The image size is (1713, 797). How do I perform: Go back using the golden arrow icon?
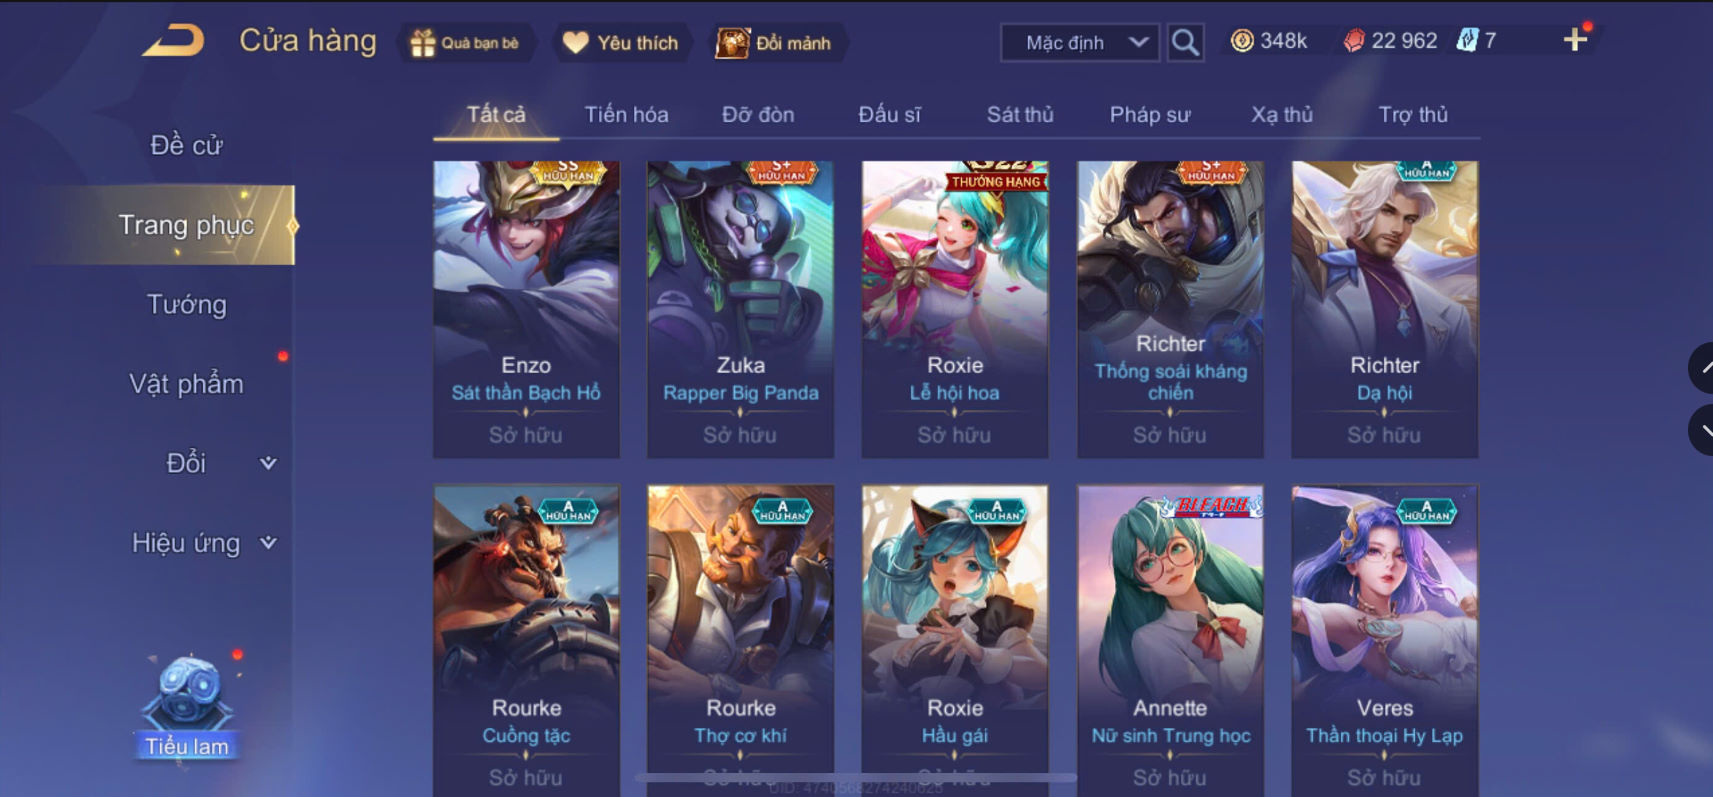[x=173, y=41]
